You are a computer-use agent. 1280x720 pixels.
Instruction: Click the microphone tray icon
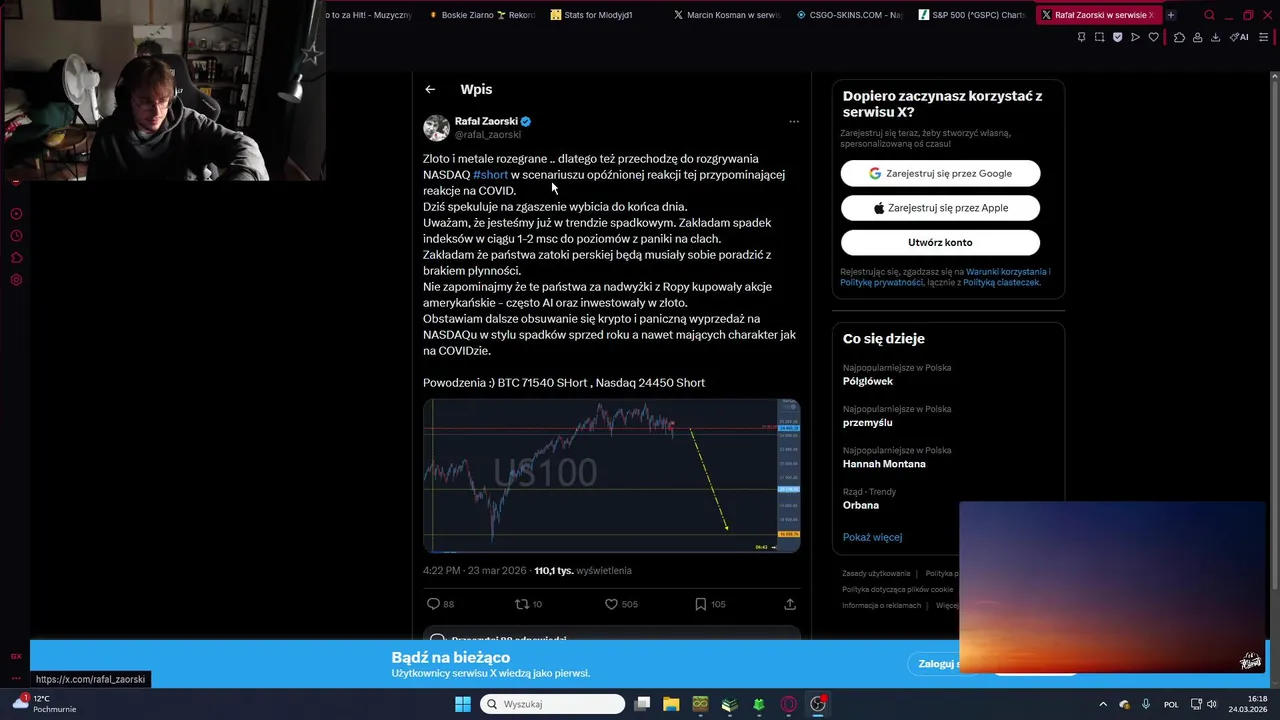tap(1146, 704)
